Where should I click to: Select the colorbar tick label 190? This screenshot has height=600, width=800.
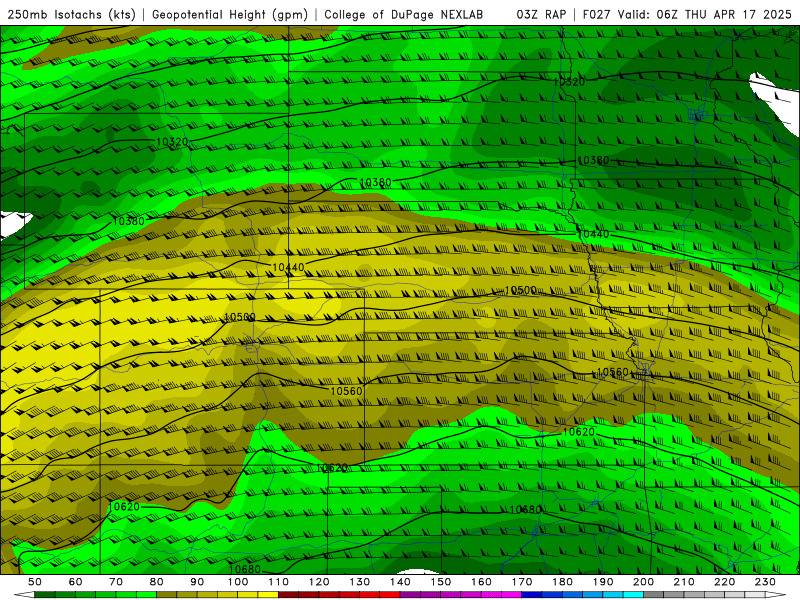603,582
